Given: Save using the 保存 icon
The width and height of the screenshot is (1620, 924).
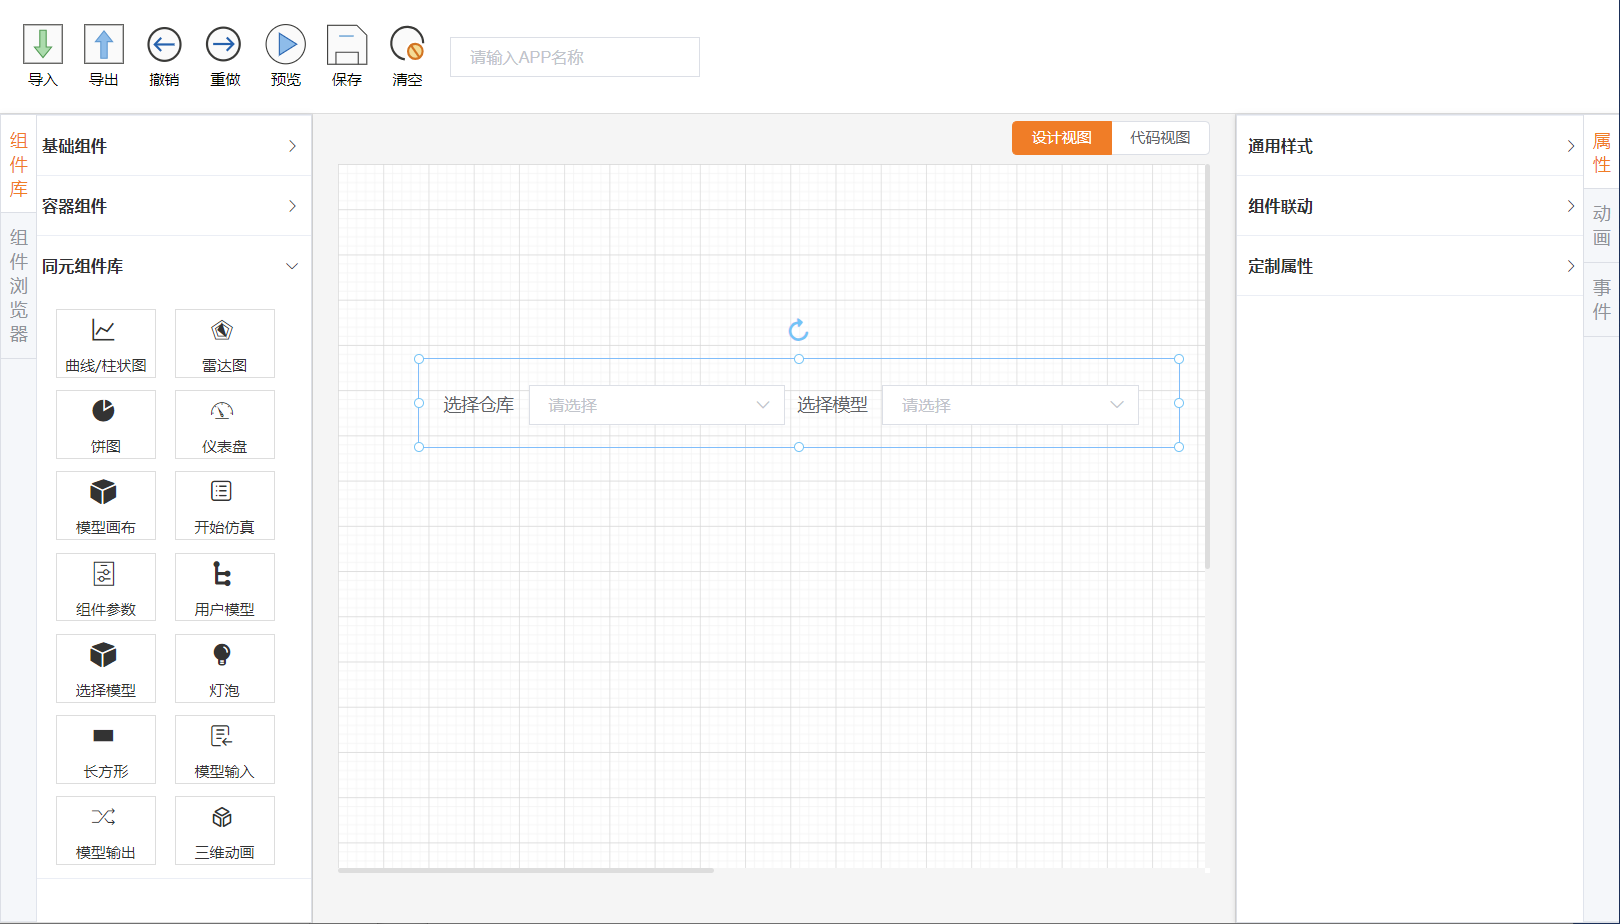Looking at the screenshot, I should pos(347,45).
